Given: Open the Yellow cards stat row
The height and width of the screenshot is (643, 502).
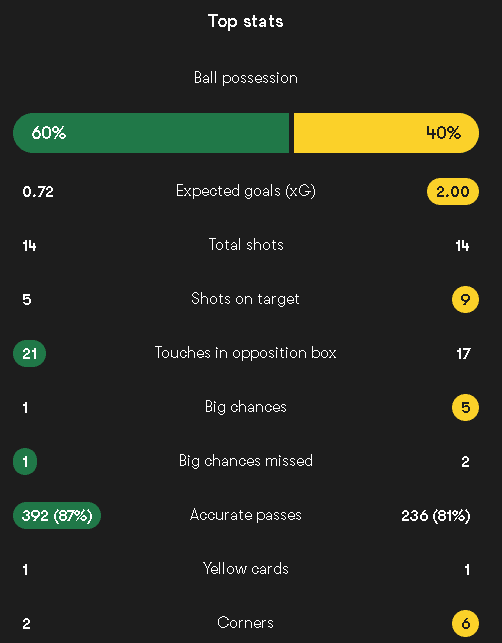Looking at the screenshot, I should point(246,569).
